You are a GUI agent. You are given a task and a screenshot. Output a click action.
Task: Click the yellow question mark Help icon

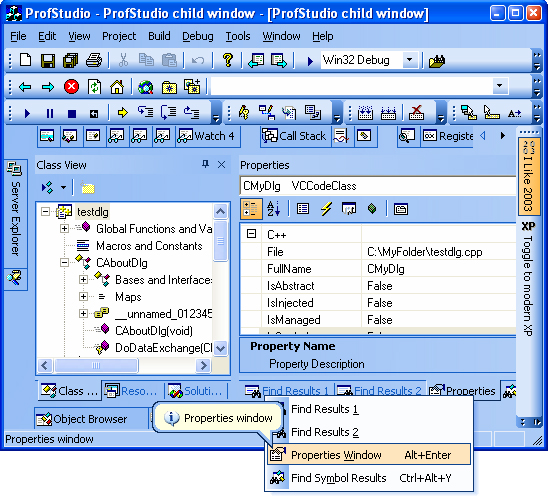point(228,60)
